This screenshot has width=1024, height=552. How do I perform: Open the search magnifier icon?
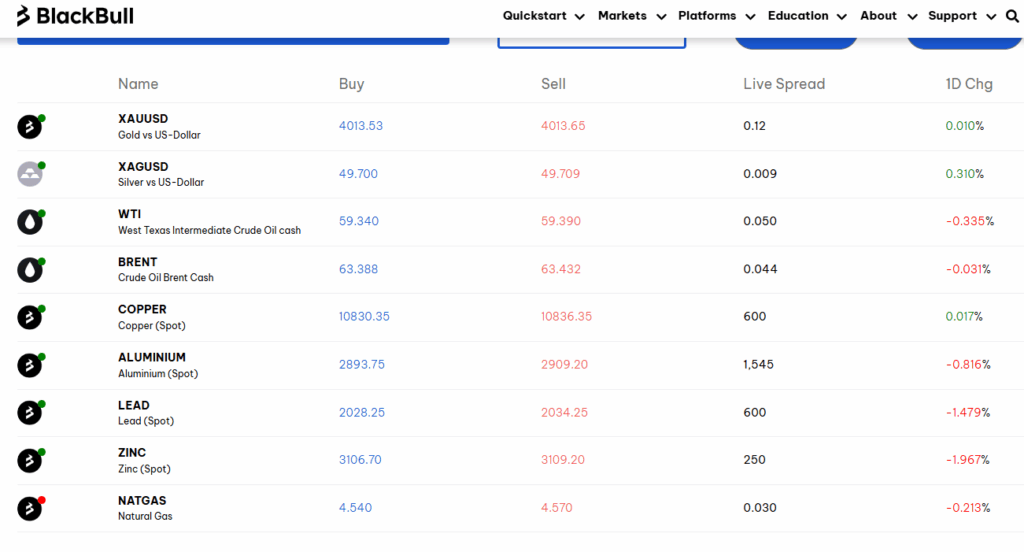(1012, 16)
